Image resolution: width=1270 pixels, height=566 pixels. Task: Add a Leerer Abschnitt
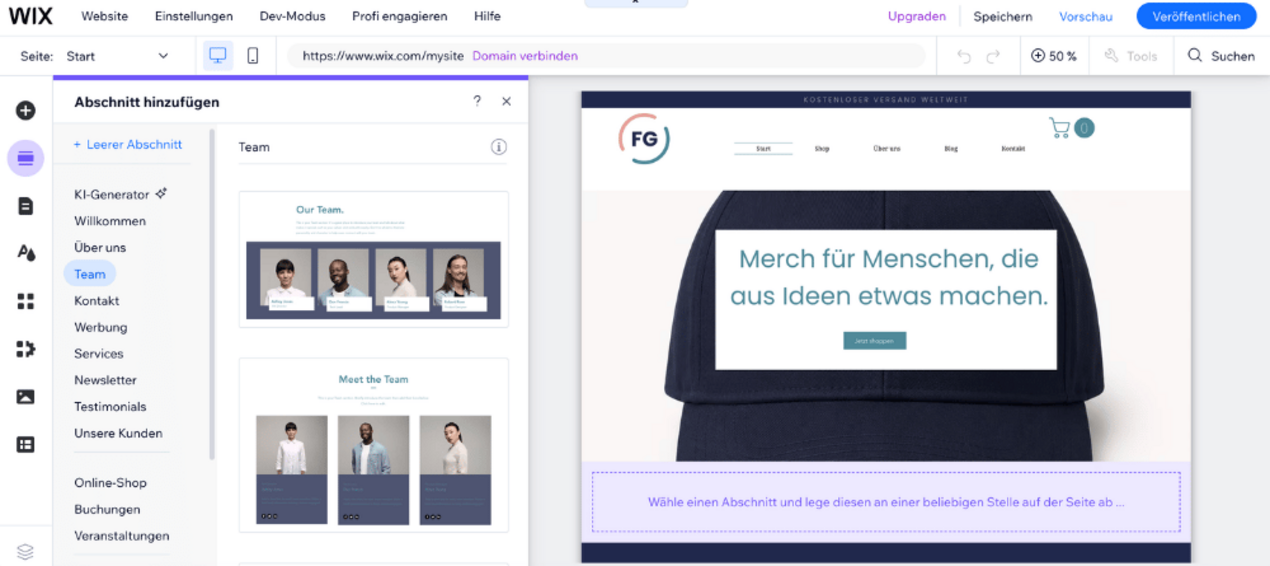(128, 144)
